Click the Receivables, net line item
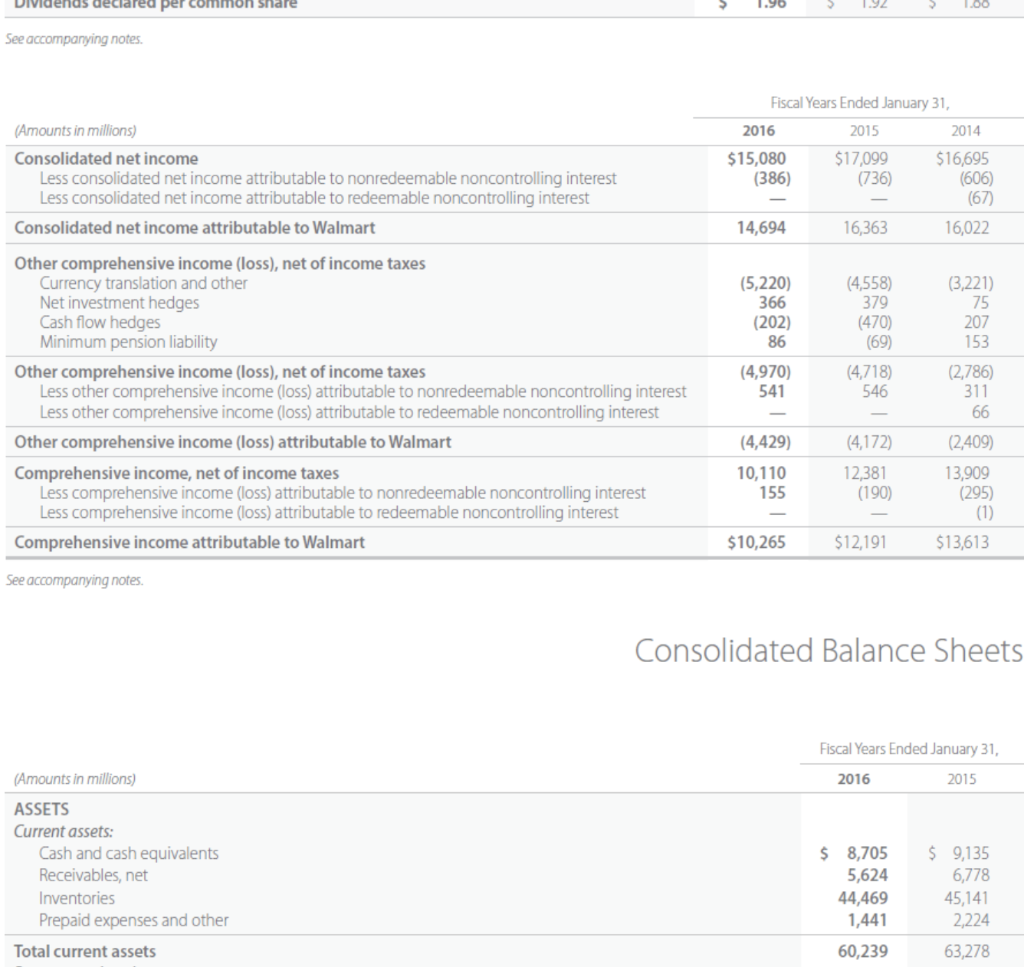This screenshot has width=1024, height=967. pos(96,875)
